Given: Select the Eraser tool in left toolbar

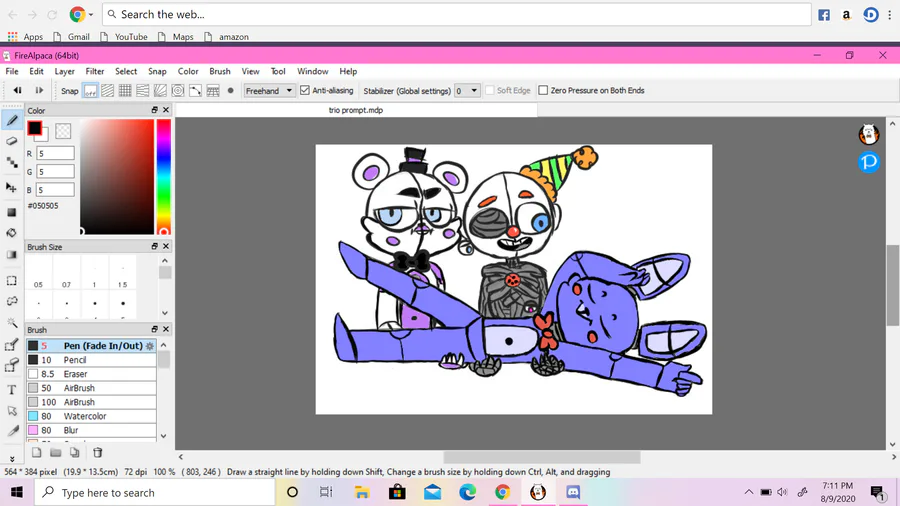Looking at the screenshot, I should coord(11,141).
